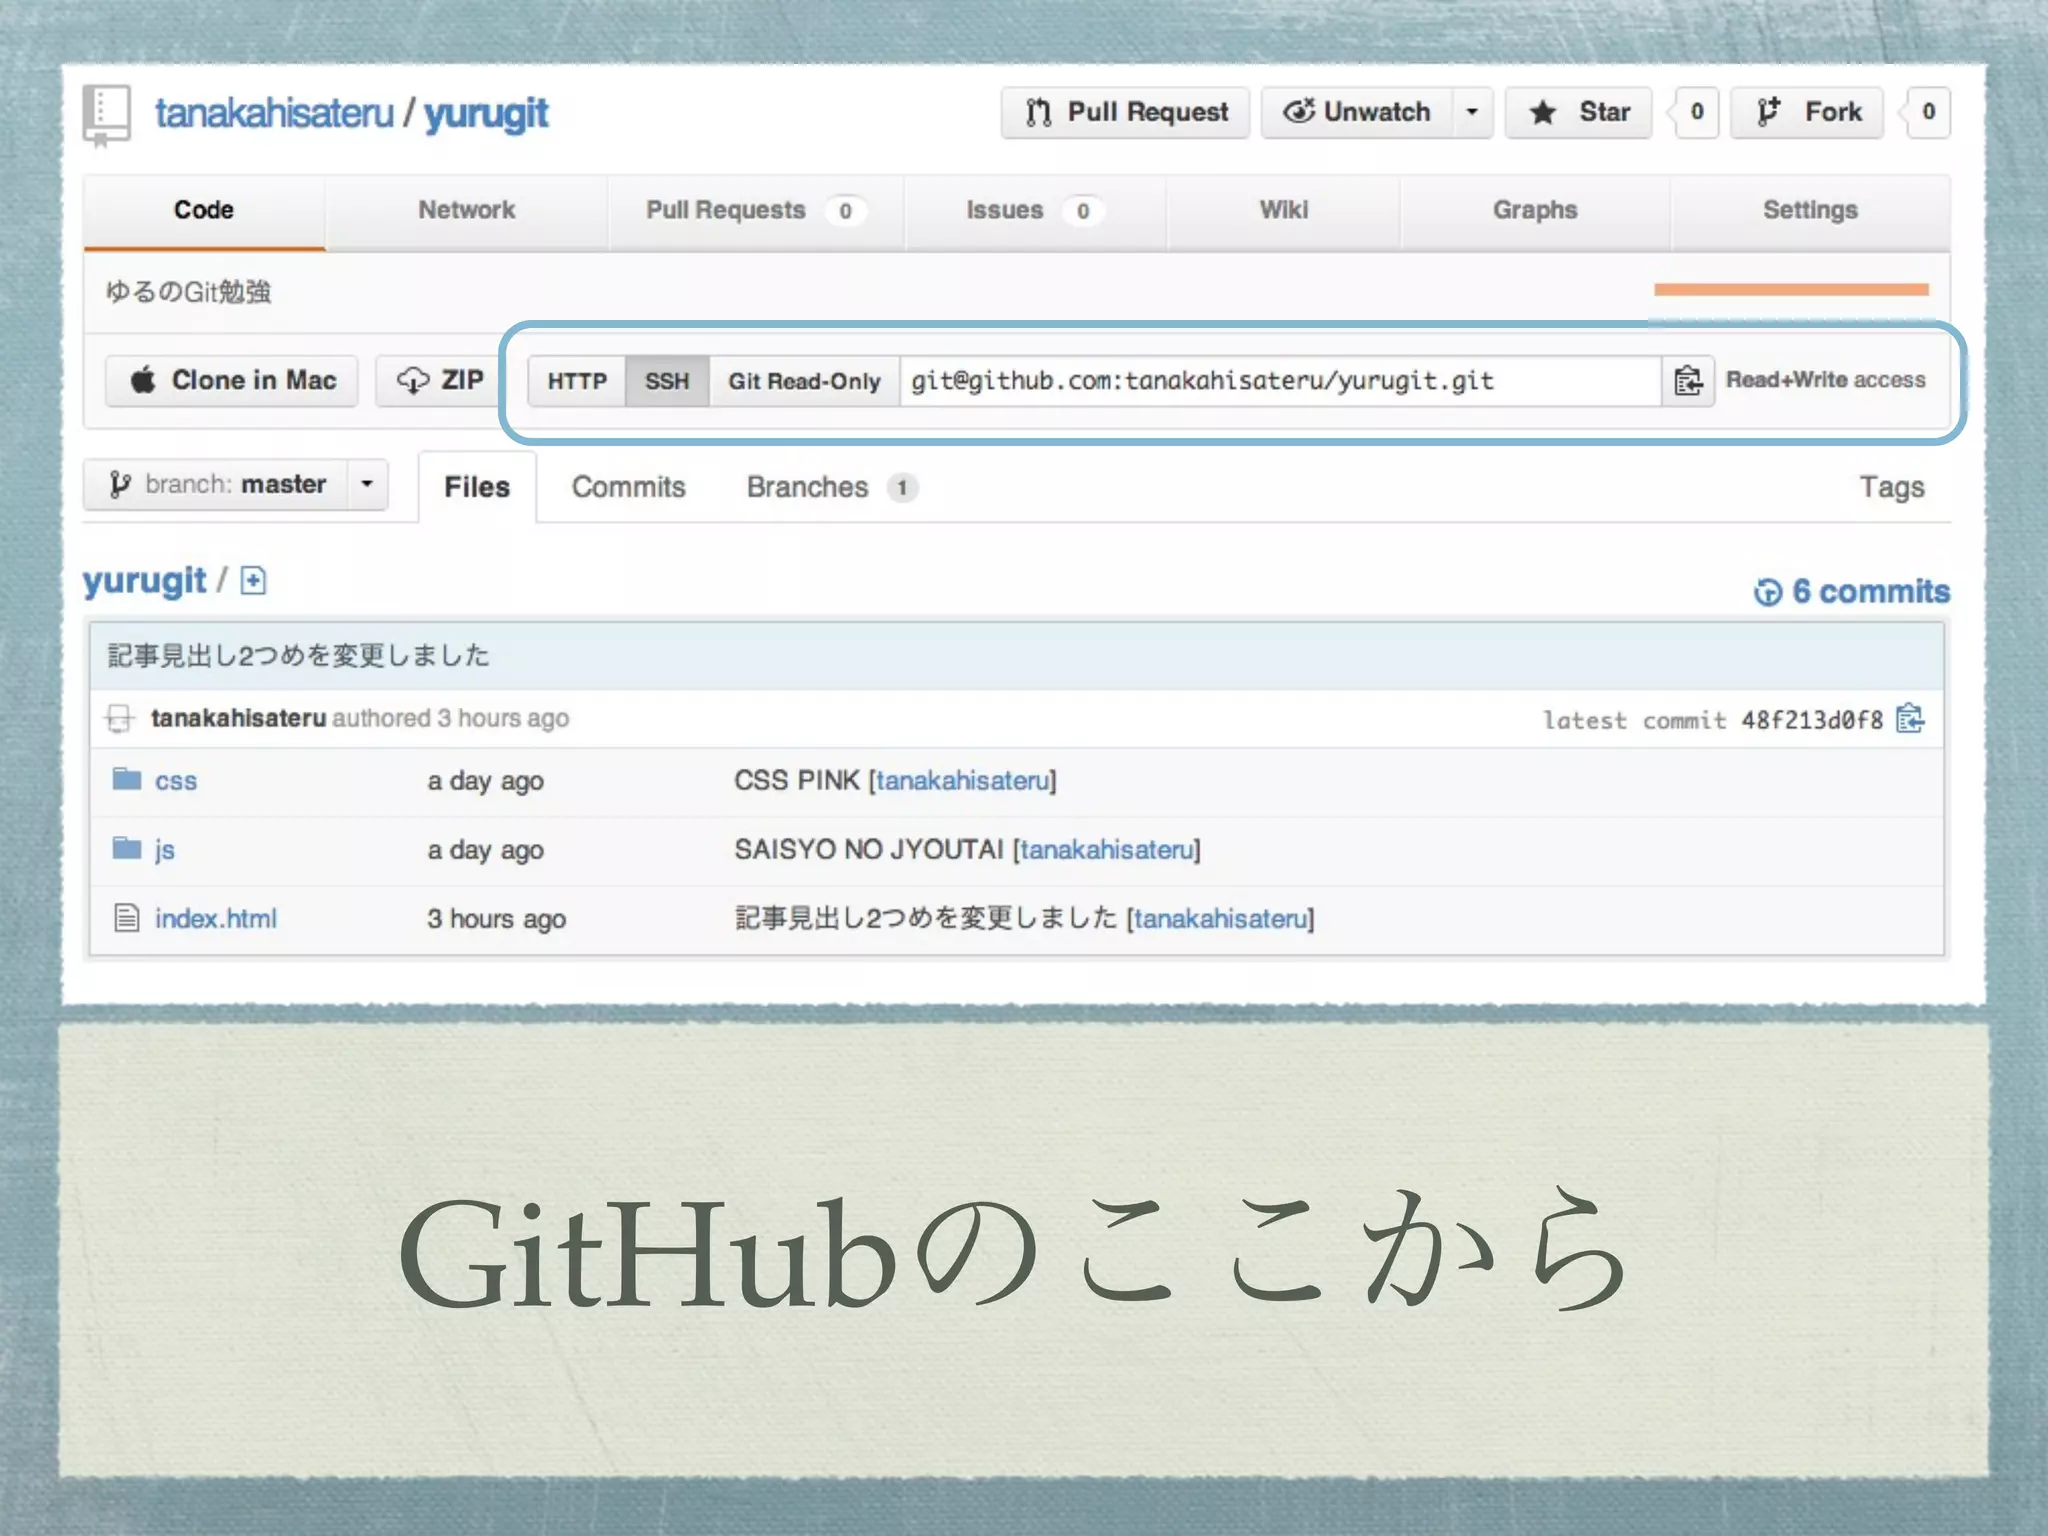Open the css folder icon
Image resolution: width=2048 pixels, height=1536 pixels.
(126, 779)
